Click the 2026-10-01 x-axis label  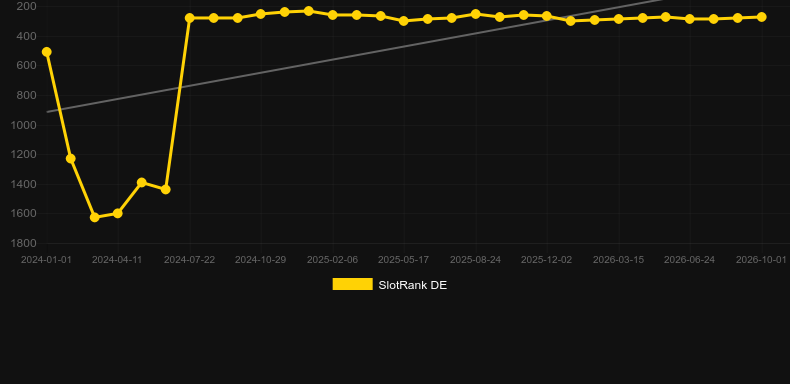(x=761, y=260)
